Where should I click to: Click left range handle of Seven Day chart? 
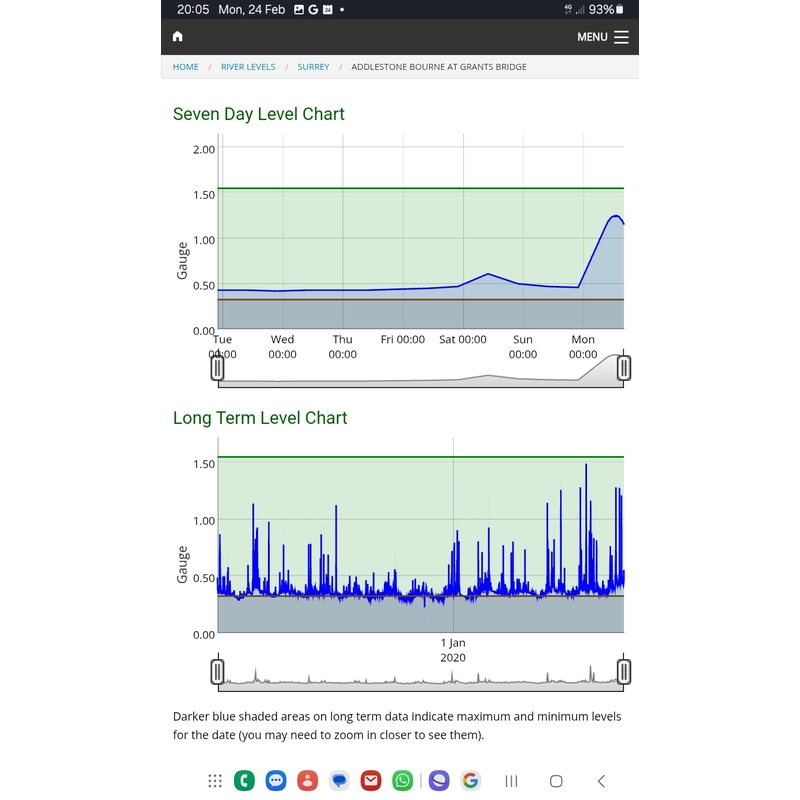click(x=218, y=368)
